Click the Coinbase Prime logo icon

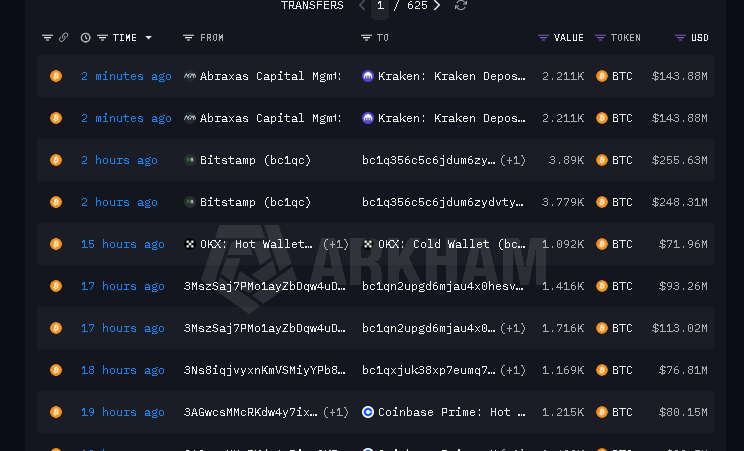point(368,412)
